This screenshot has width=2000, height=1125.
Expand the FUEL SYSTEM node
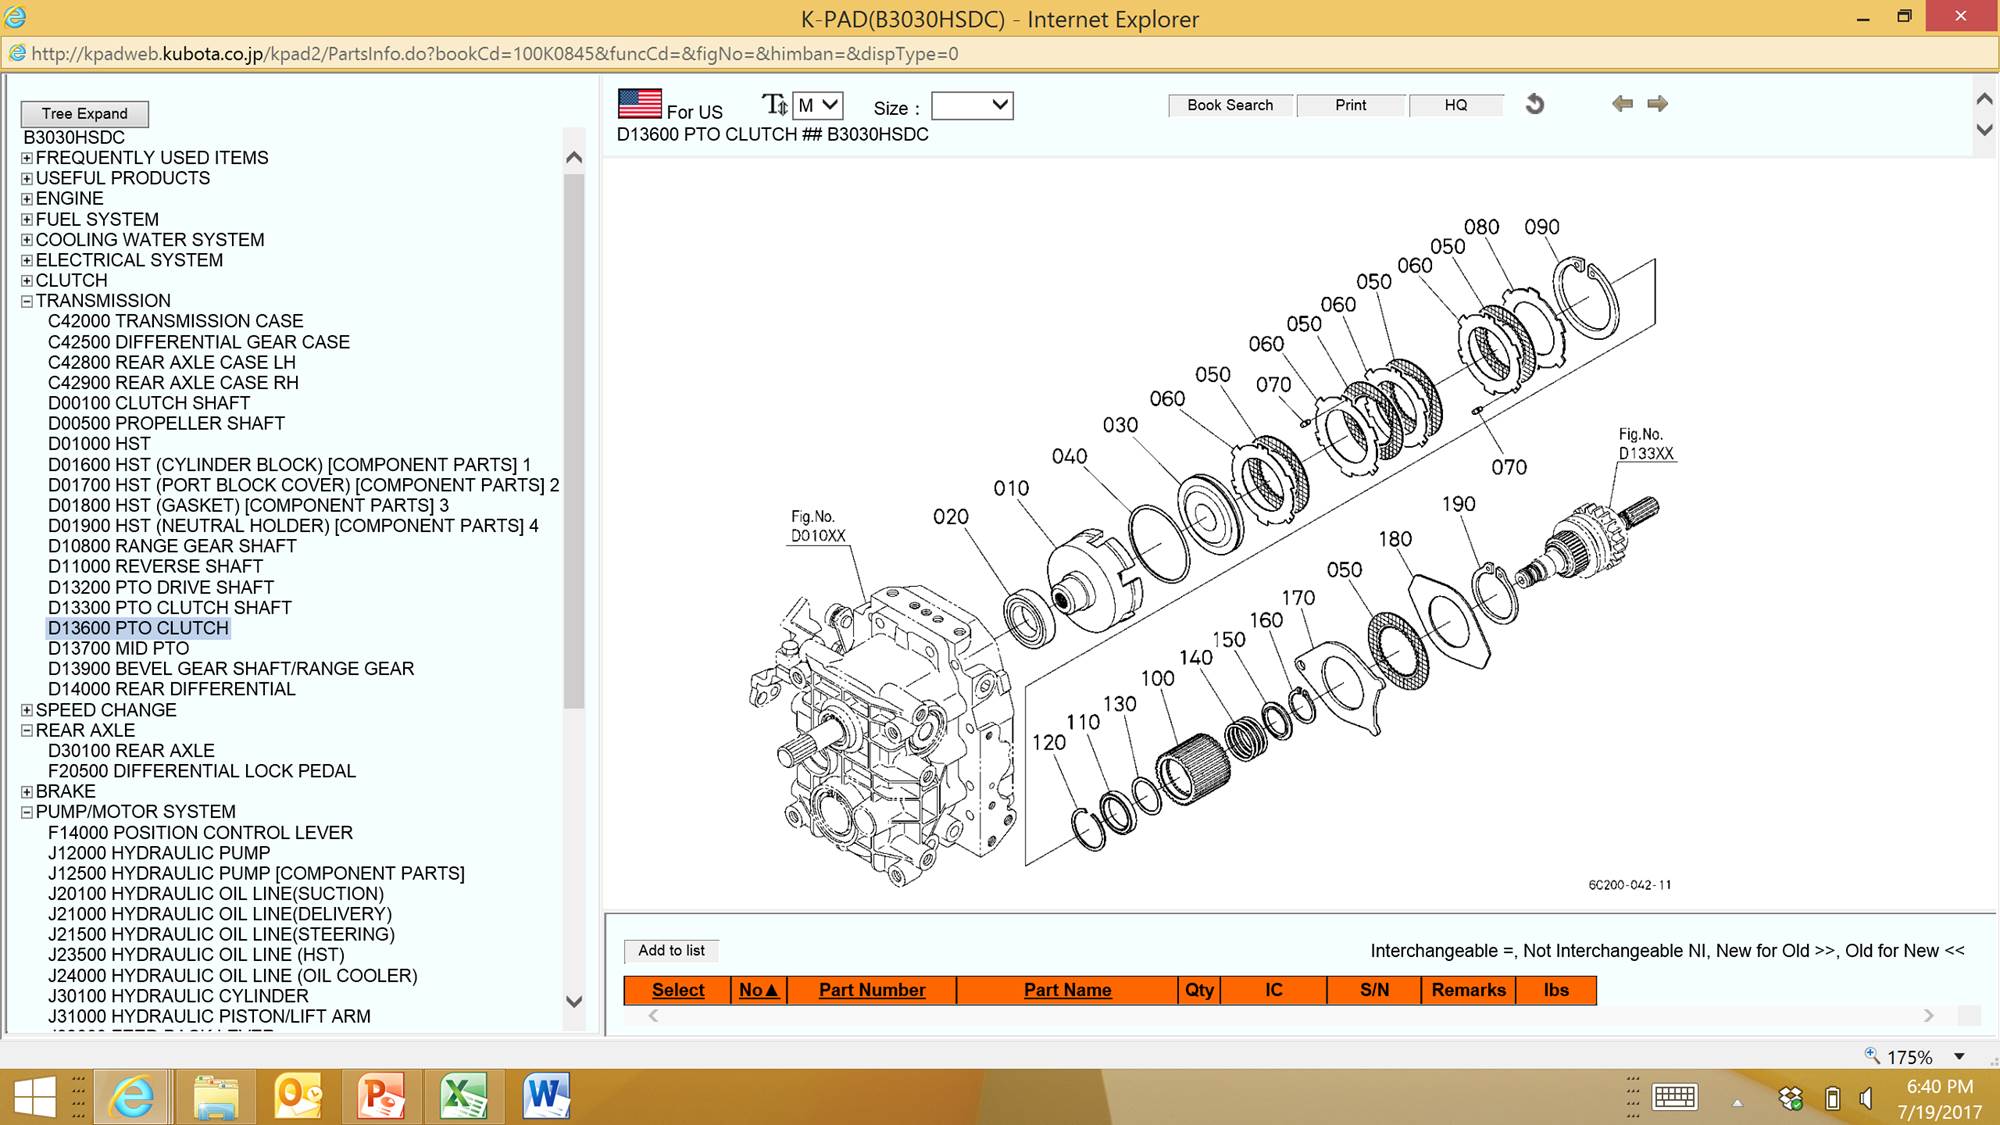pos(27,219)
